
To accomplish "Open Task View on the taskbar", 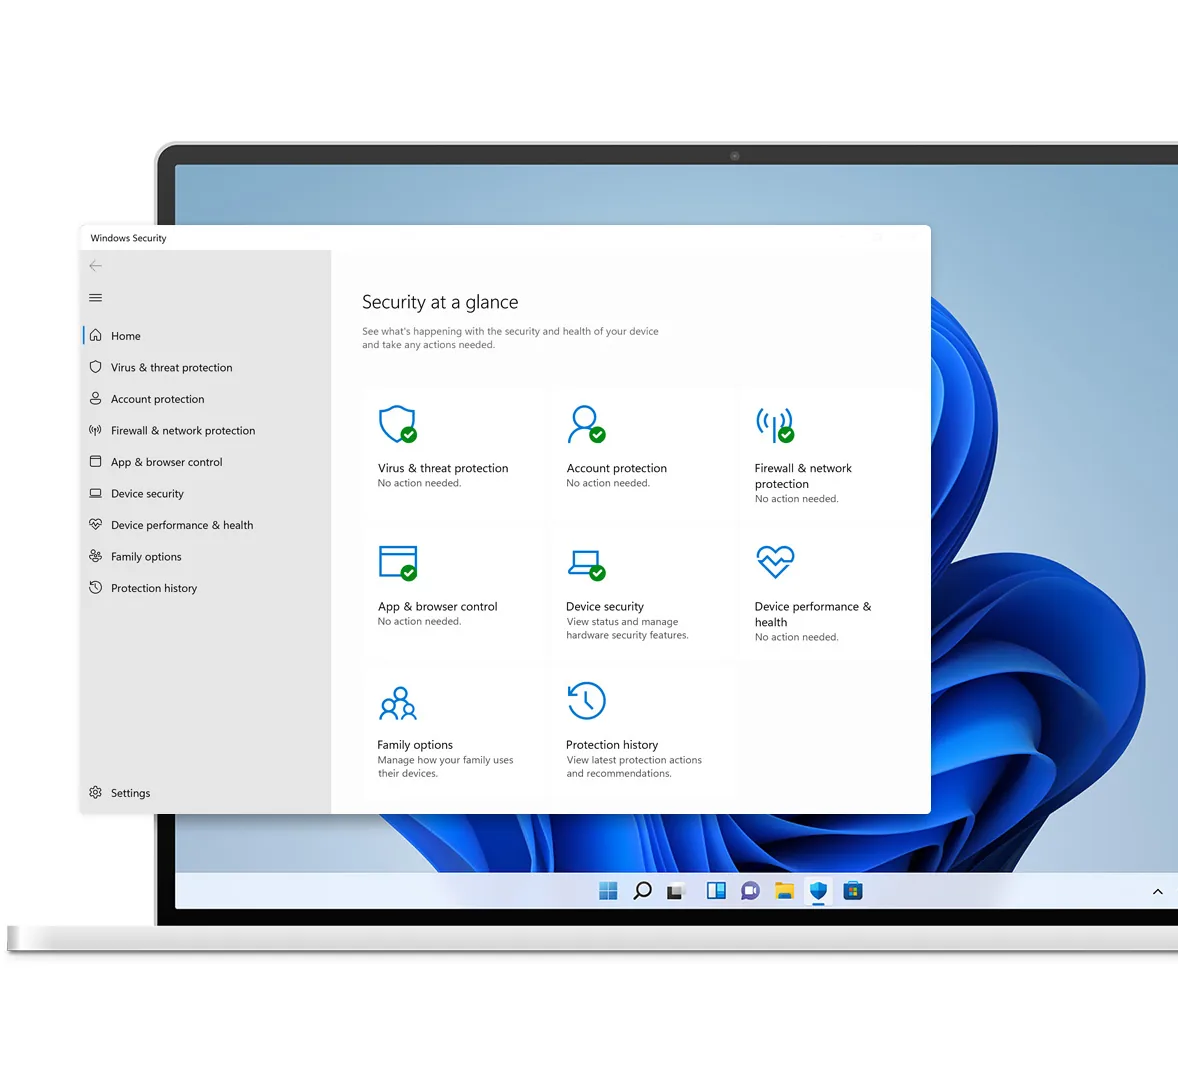I will click(675, 891).
